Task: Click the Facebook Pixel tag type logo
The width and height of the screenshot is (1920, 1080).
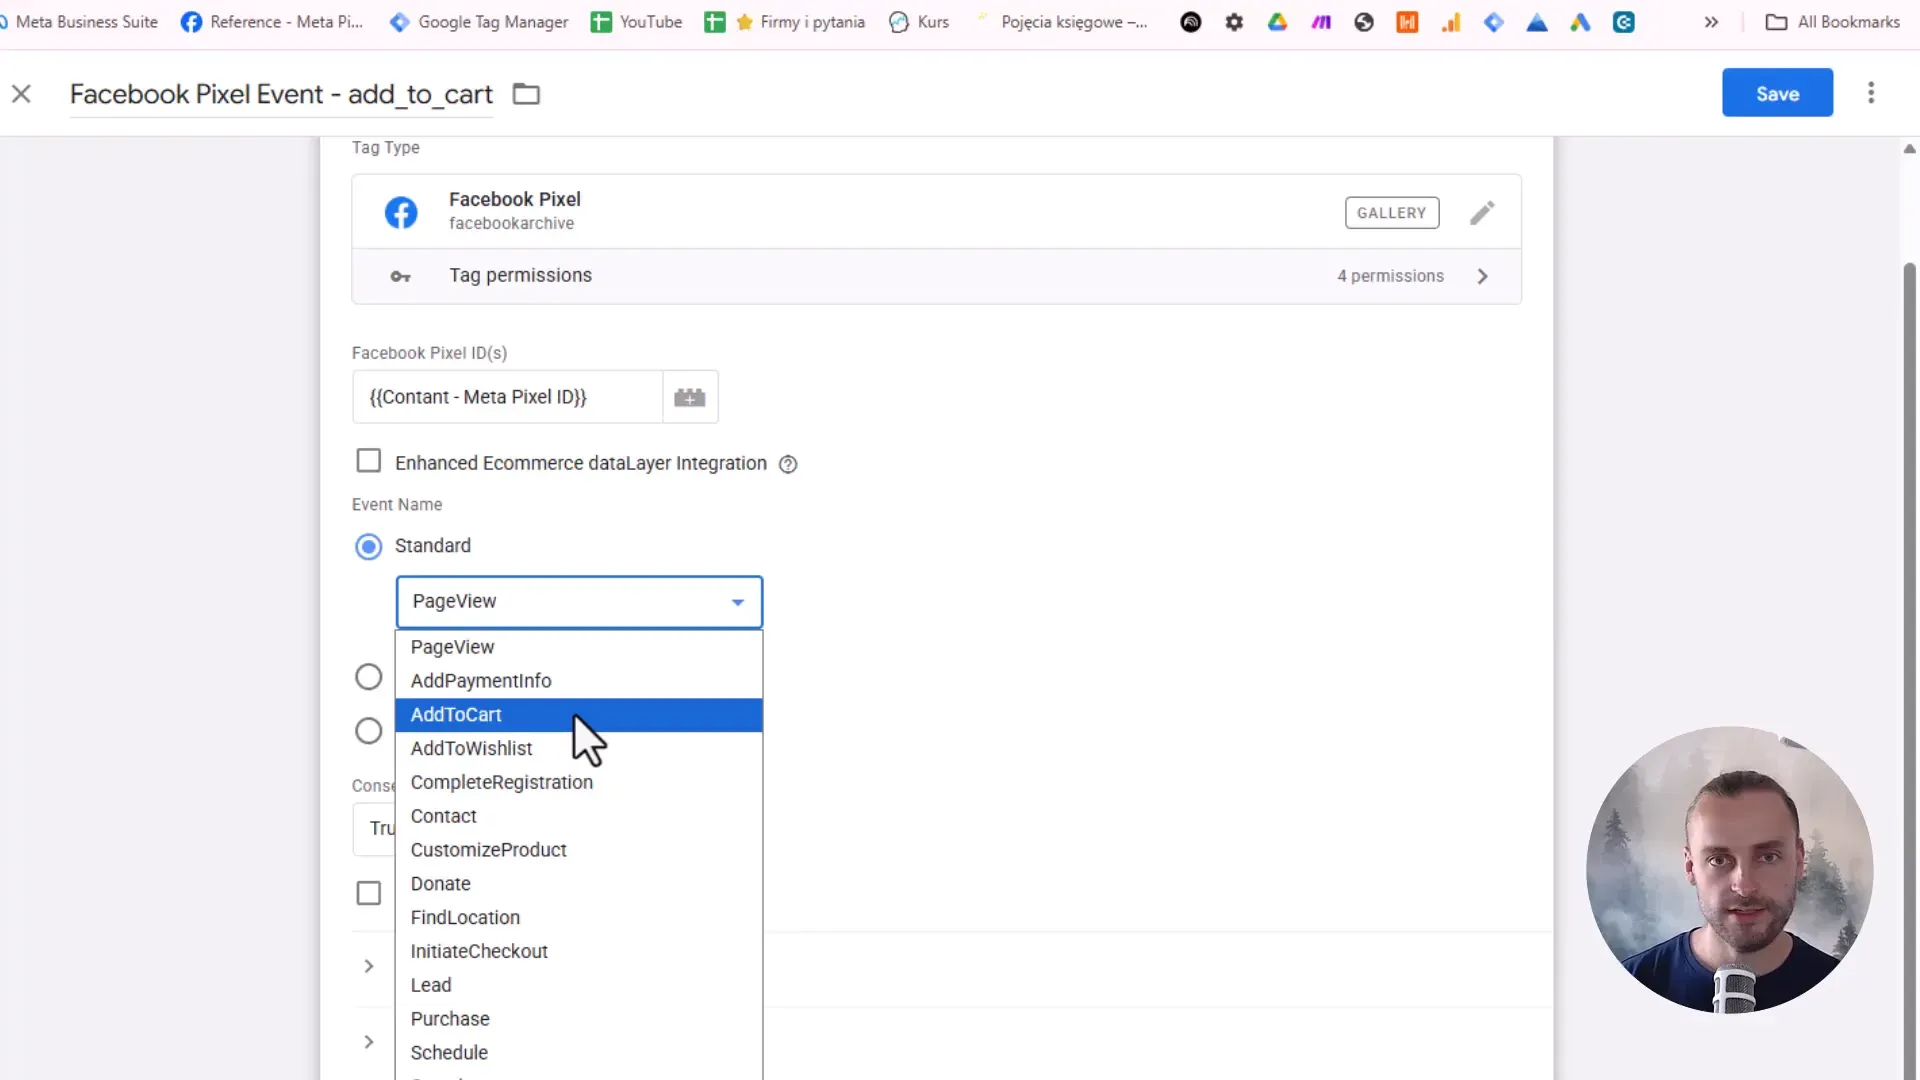Action: click(401, 212)
